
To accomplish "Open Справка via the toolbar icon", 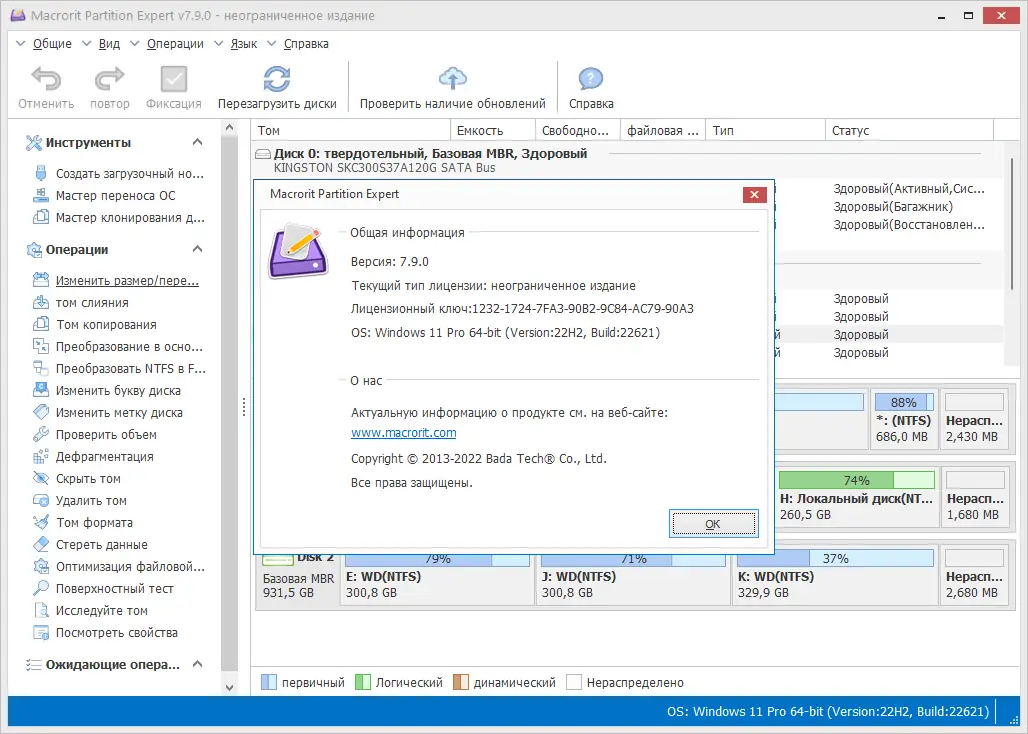I will pos(590,86).
